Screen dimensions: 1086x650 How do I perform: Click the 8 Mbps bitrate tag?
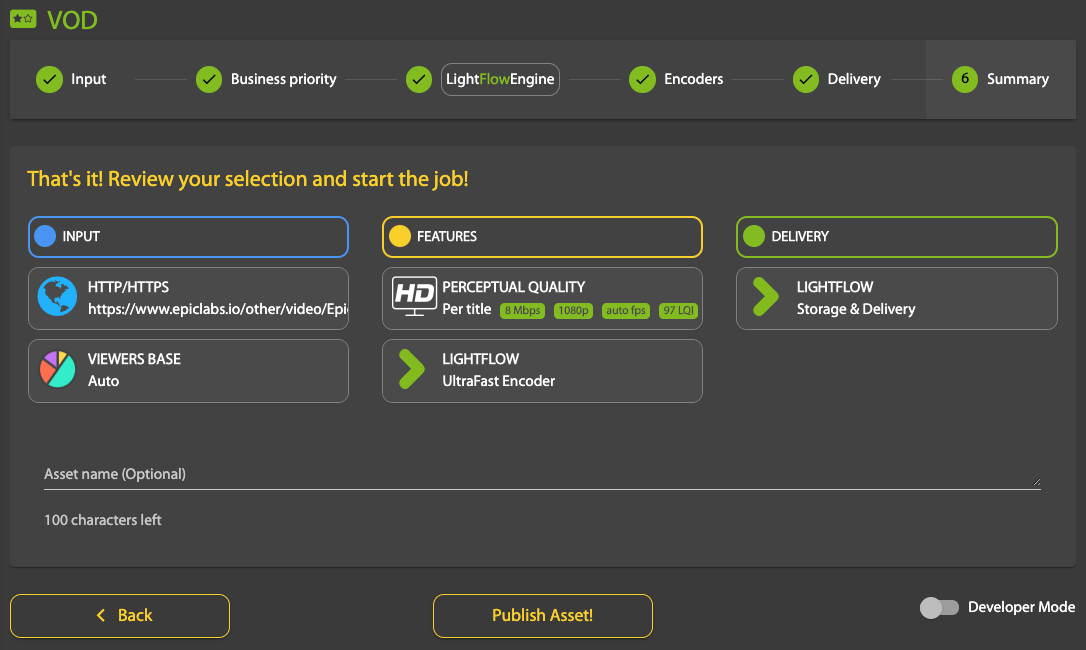522,310
